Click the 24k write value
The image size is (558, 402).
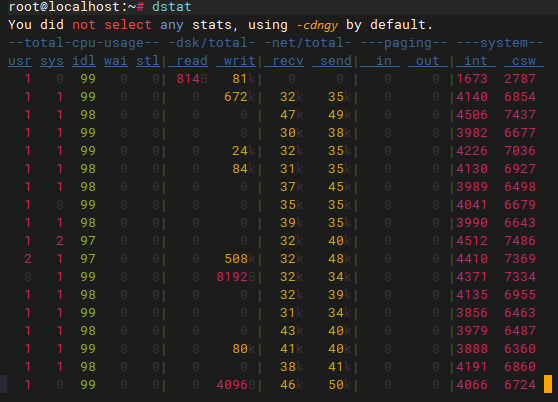(x=243, y=151)
